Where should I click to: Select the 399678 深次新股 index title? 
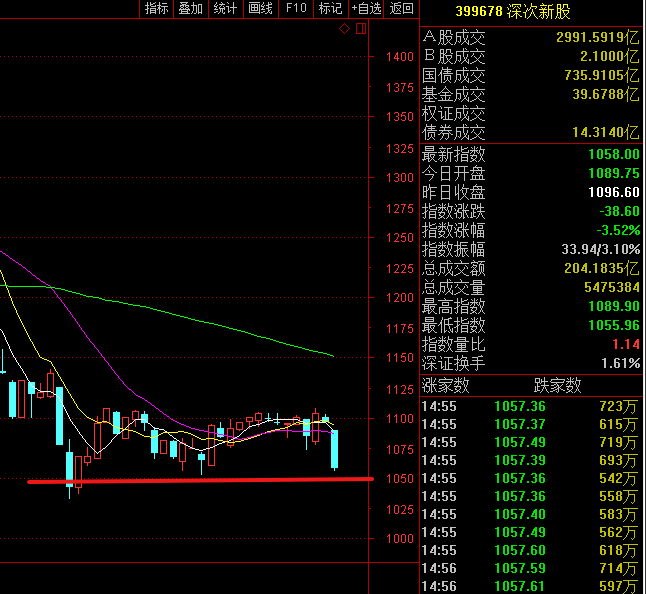[x=513, y=12]
